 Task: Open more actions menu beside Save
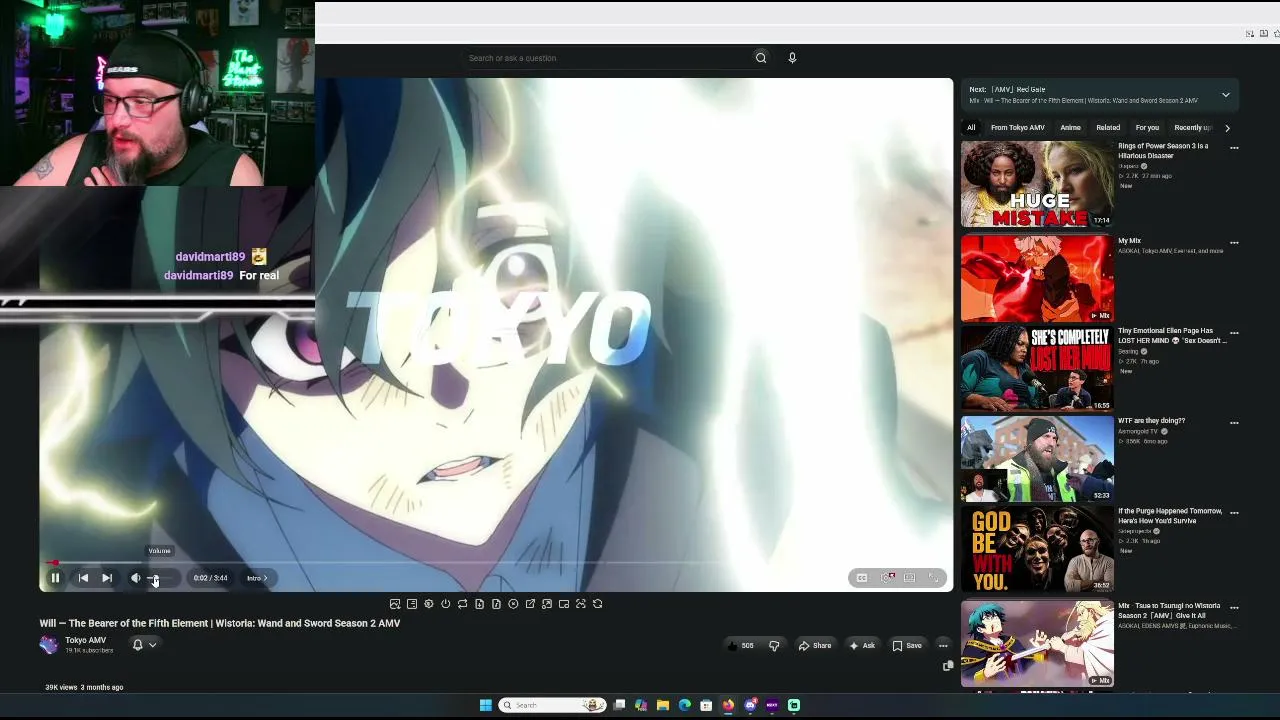[x=943, y=646]
